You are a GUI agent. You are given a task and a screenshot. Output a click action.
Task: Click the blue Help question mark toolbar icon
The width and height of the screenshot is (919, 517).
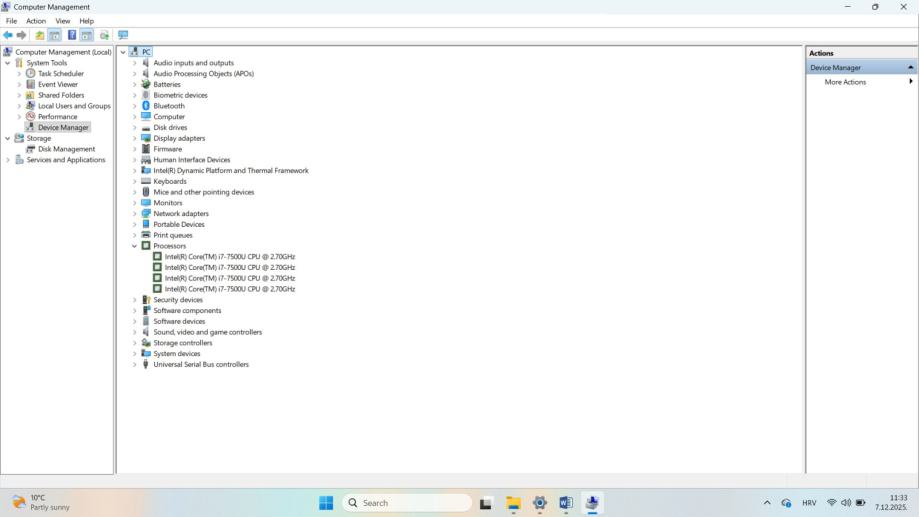[72, 35]
